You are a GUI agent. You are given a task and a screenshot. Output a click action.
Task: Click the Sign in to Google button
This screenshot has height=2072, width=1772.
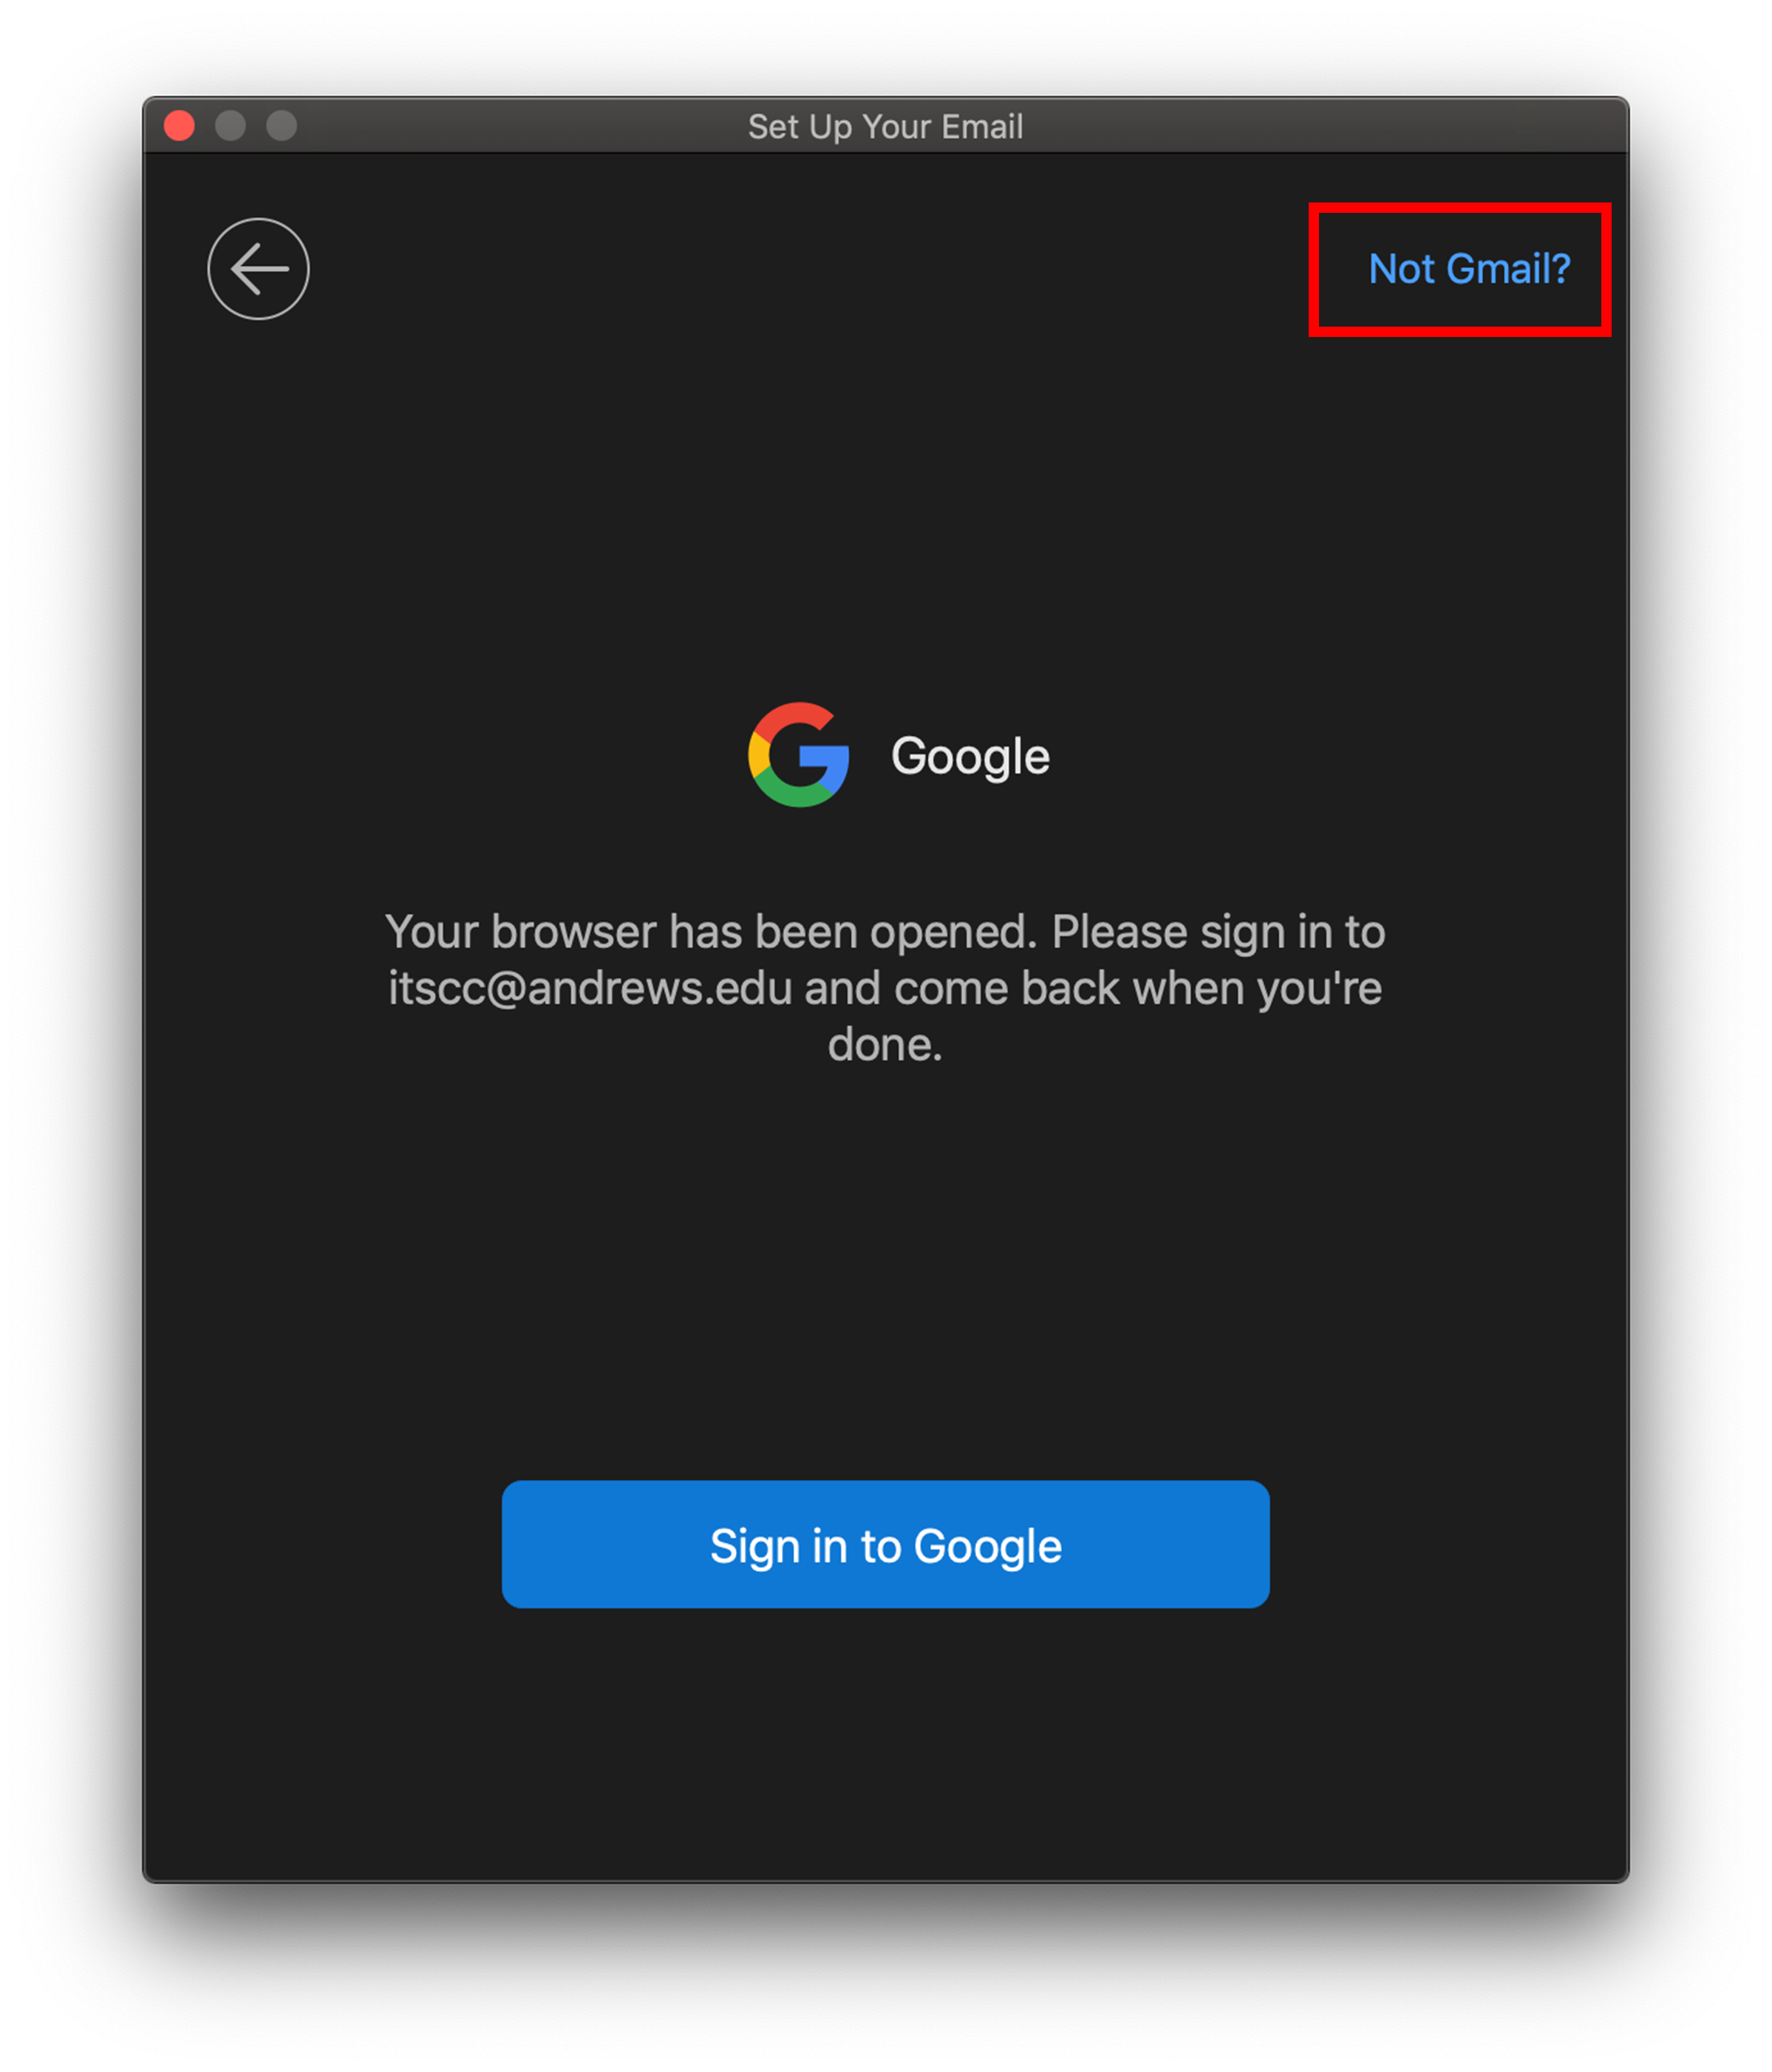(x=885, y=1545)
